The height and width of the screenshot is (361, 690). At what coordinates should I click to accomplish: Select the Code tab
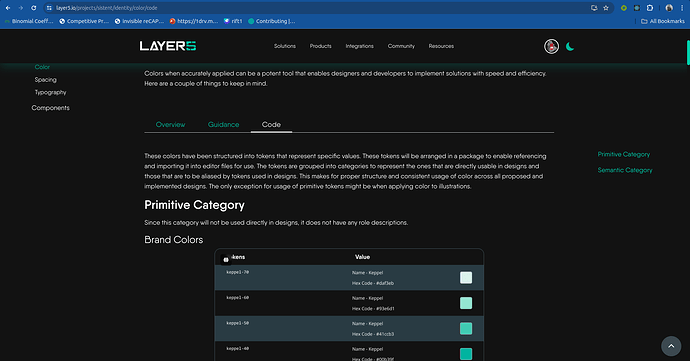pyautogui.click(x=271, y=125)
